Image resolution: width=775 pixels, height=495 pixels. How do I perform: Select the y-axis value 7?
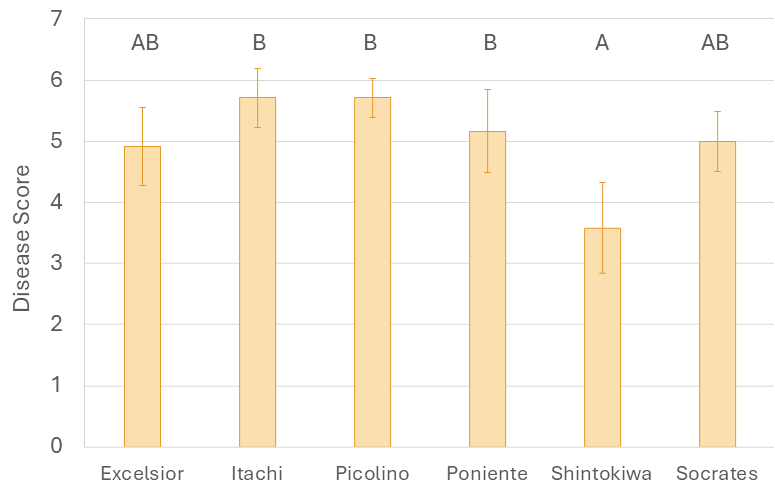click(x=55, y=19)
